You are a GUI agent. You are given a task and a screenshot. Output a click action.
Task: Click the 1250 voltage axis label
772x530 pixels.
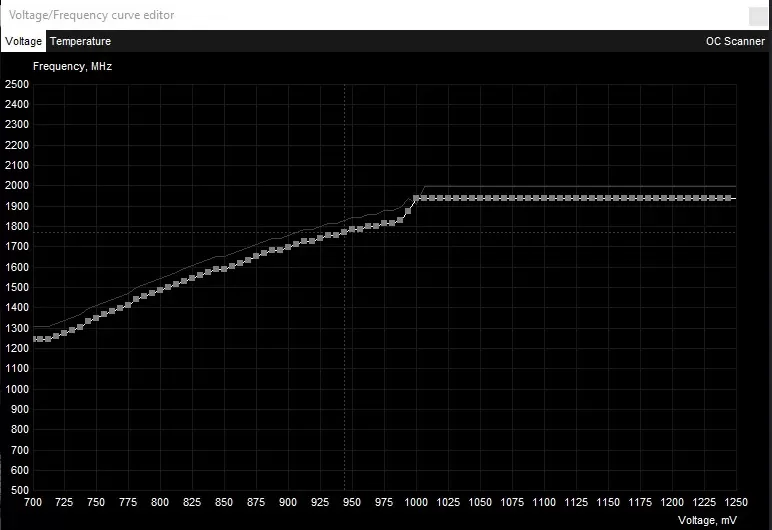[736, 502]
